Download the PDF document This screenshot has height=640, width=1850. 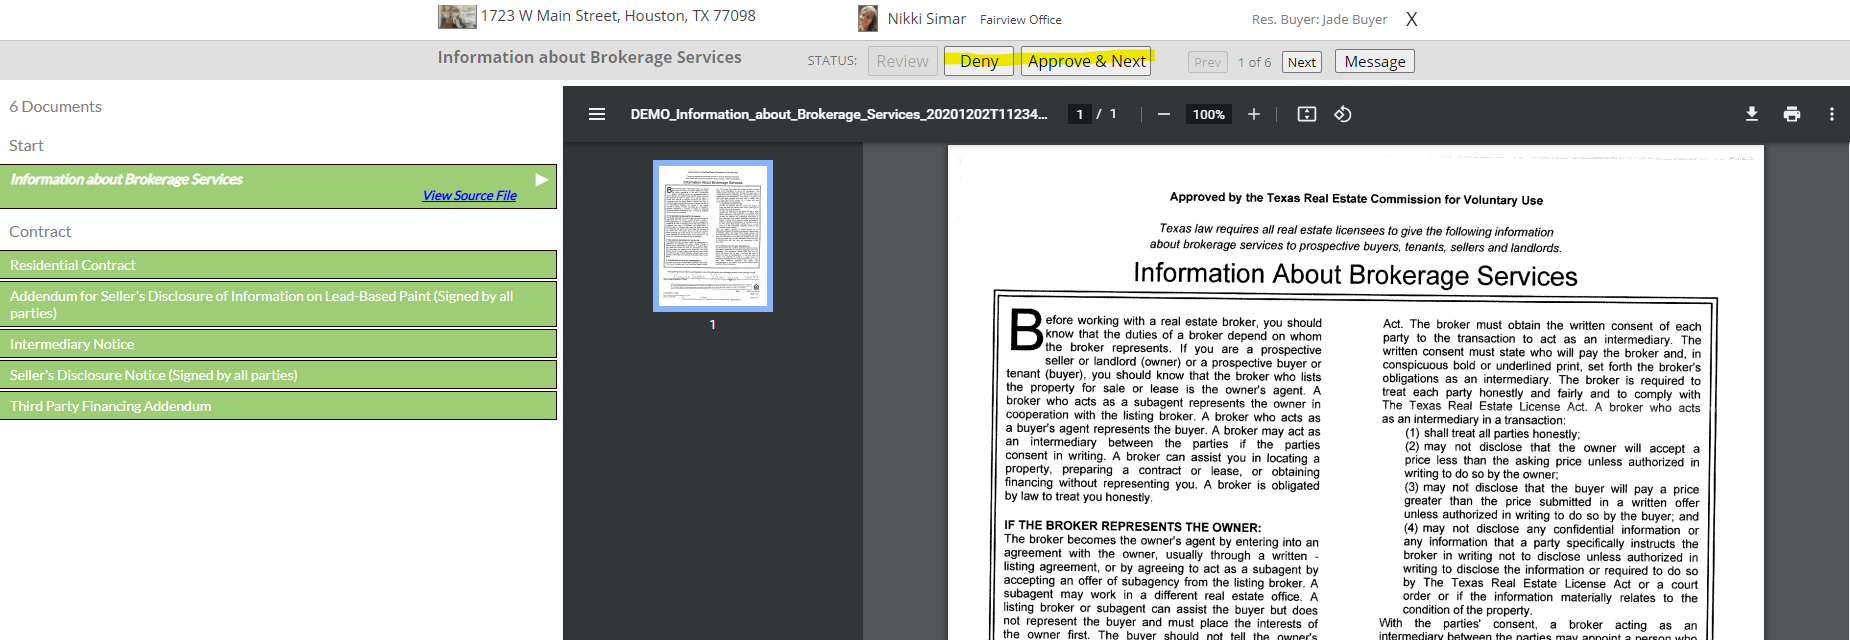click(x=1752, y=114)
